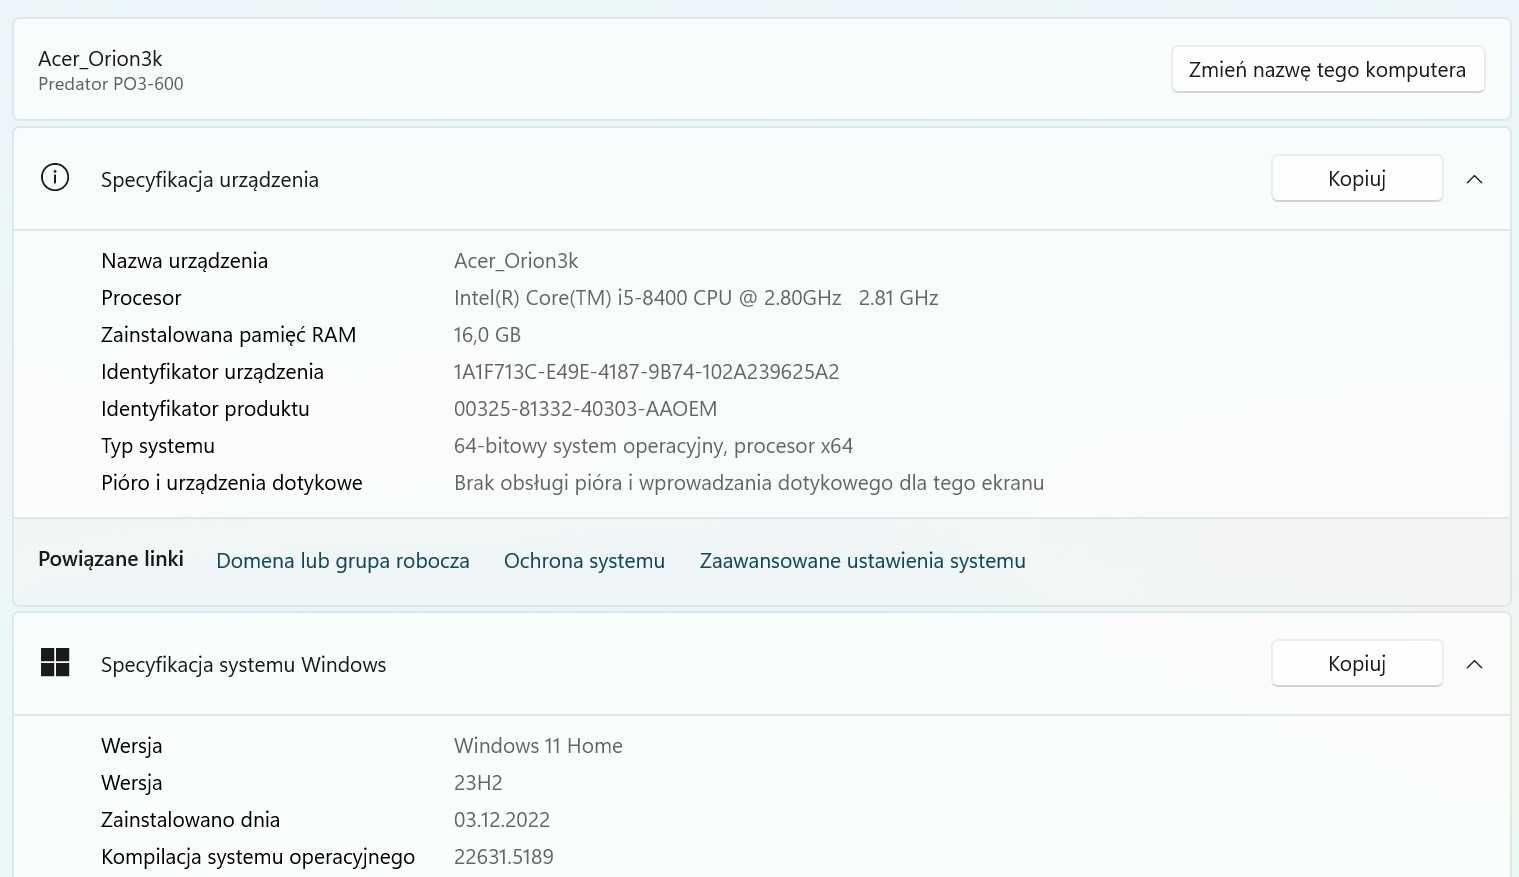Click the Brak obsługi pióra value text
Screen dimensions: 1519x877
(x=749, y=483)
